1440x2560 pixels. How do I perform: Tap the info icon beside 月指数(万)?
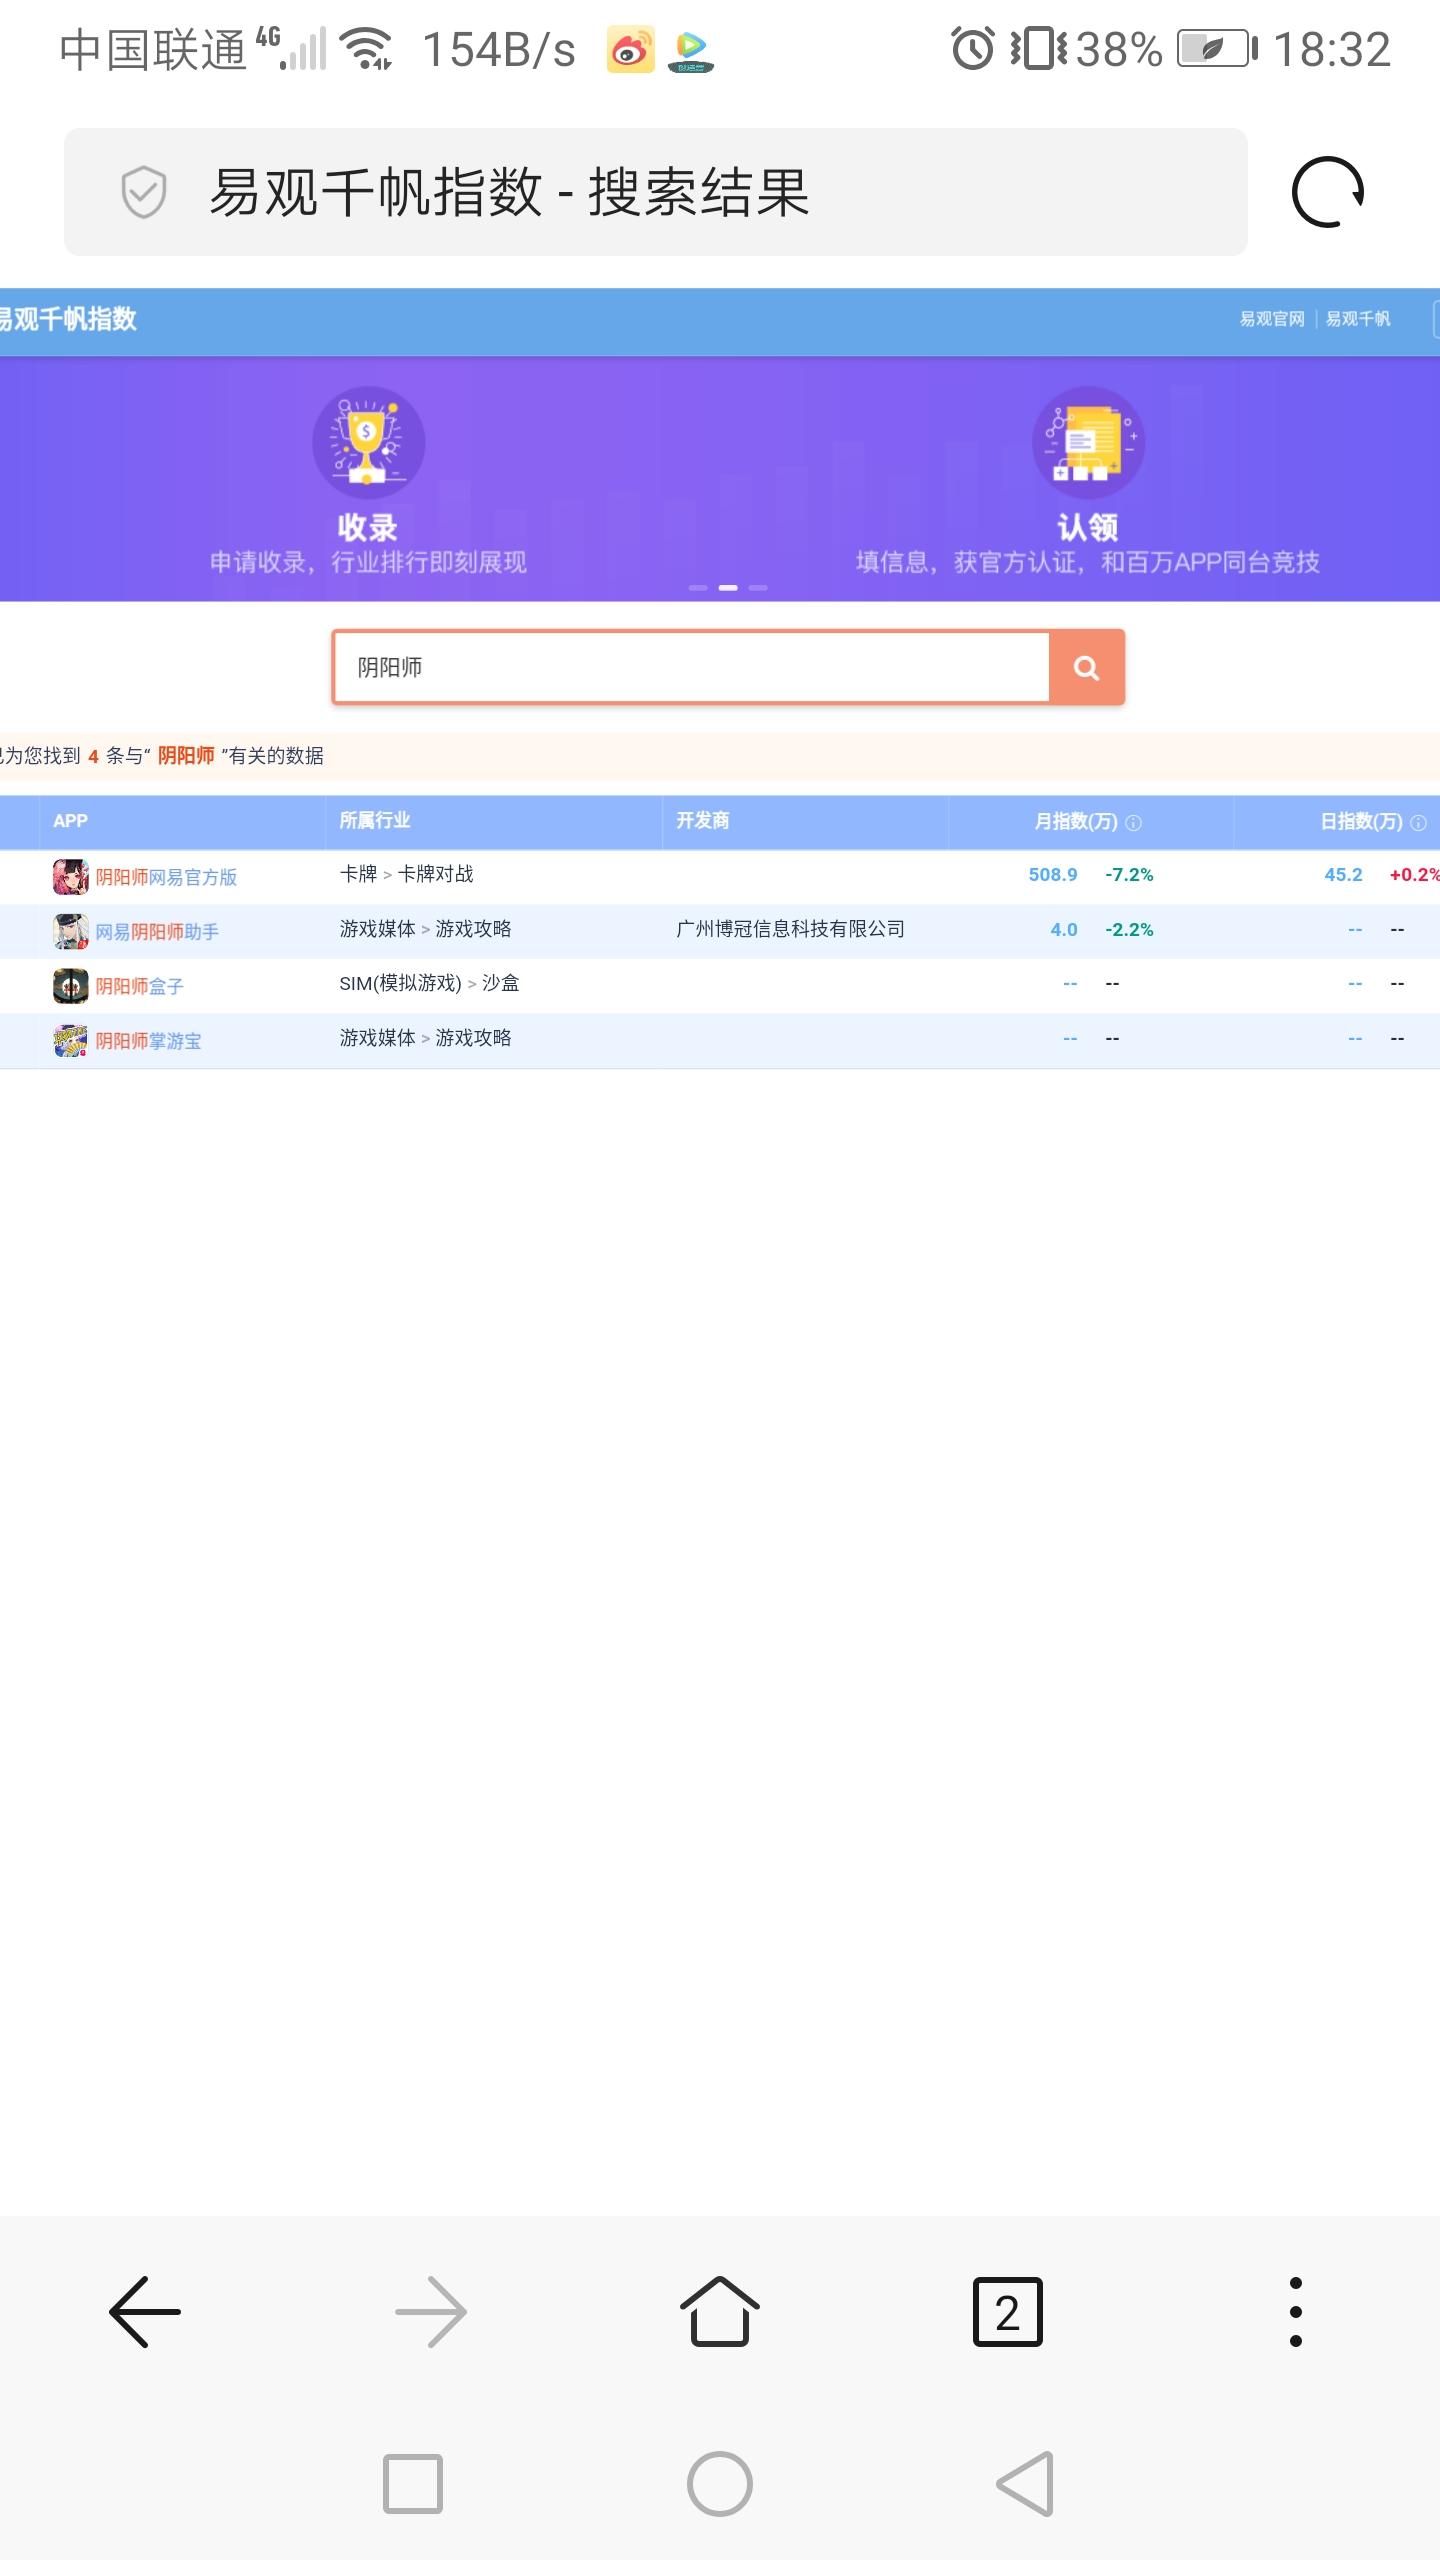pyautogui.click(x=1133, y=823)
